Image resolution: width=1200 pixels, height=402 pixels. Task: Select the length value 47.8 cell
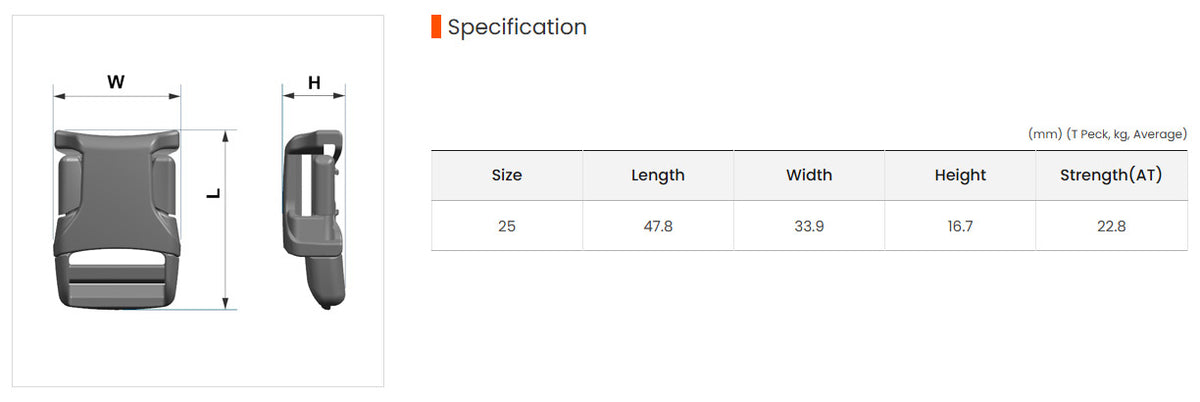tap(658, 226)
